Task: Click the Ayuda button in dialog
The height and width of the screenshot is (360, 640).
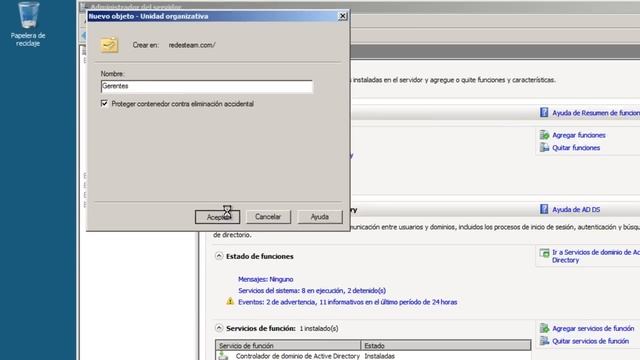Action: (320, 217)
